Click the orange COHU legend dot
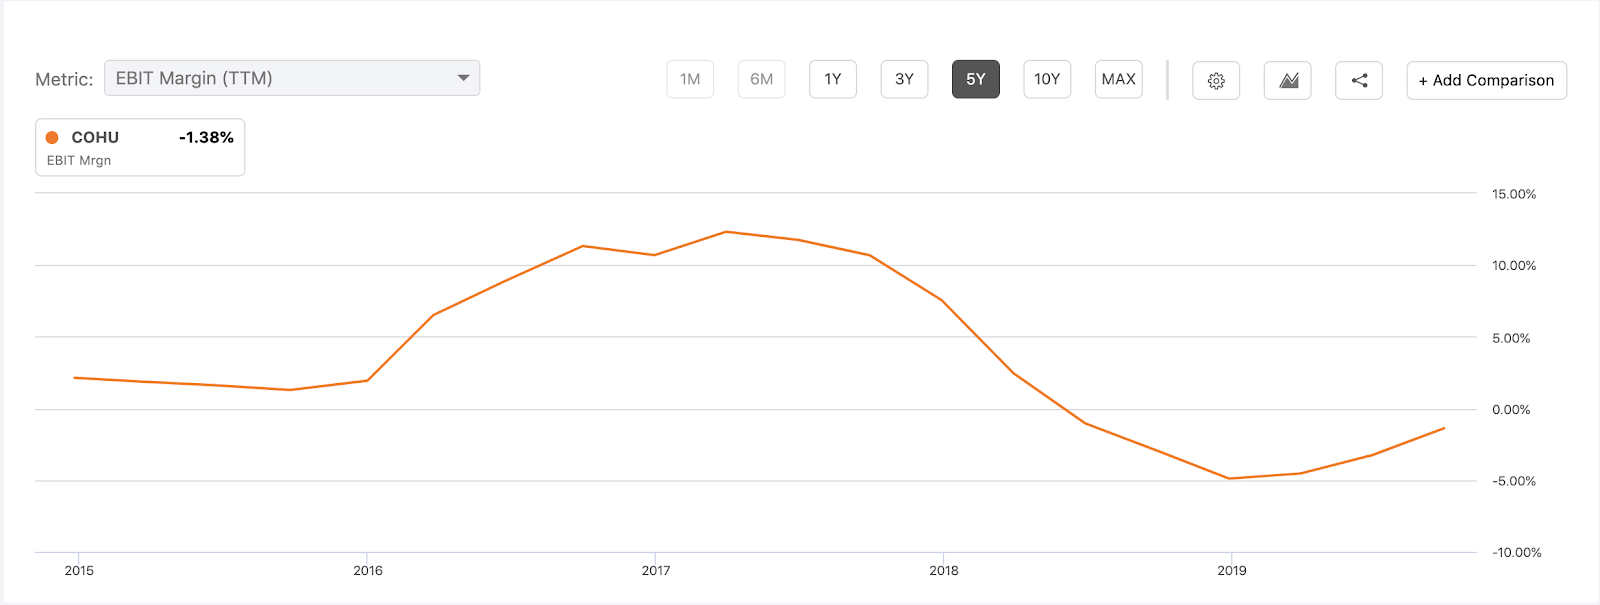Viewport: 1600px width, 605px height. point(53,136)
